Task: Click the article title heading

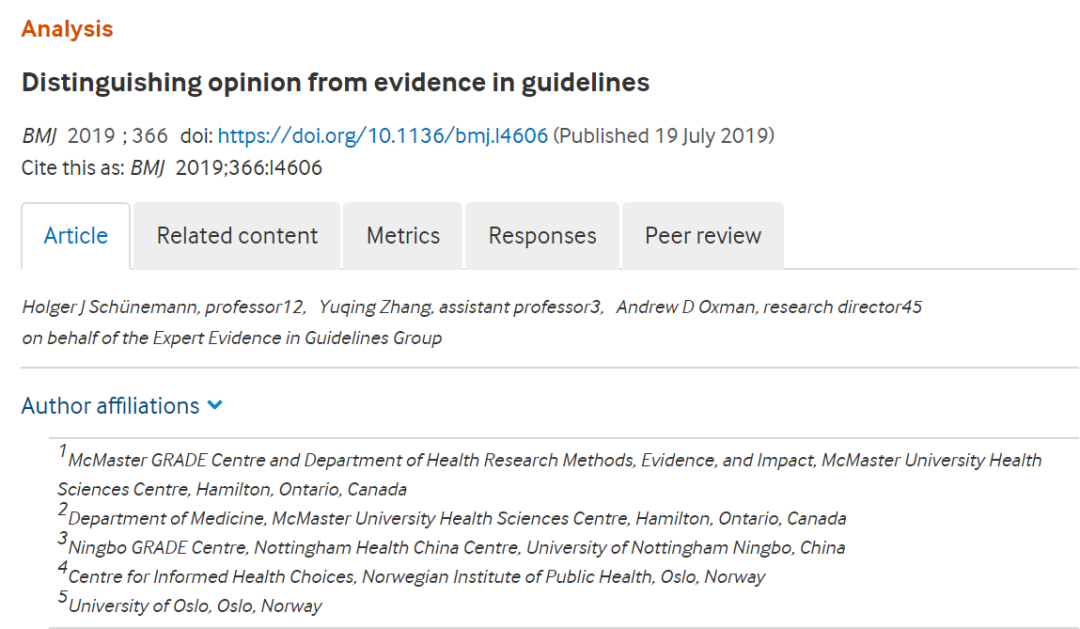Action: tap(335, 83)
